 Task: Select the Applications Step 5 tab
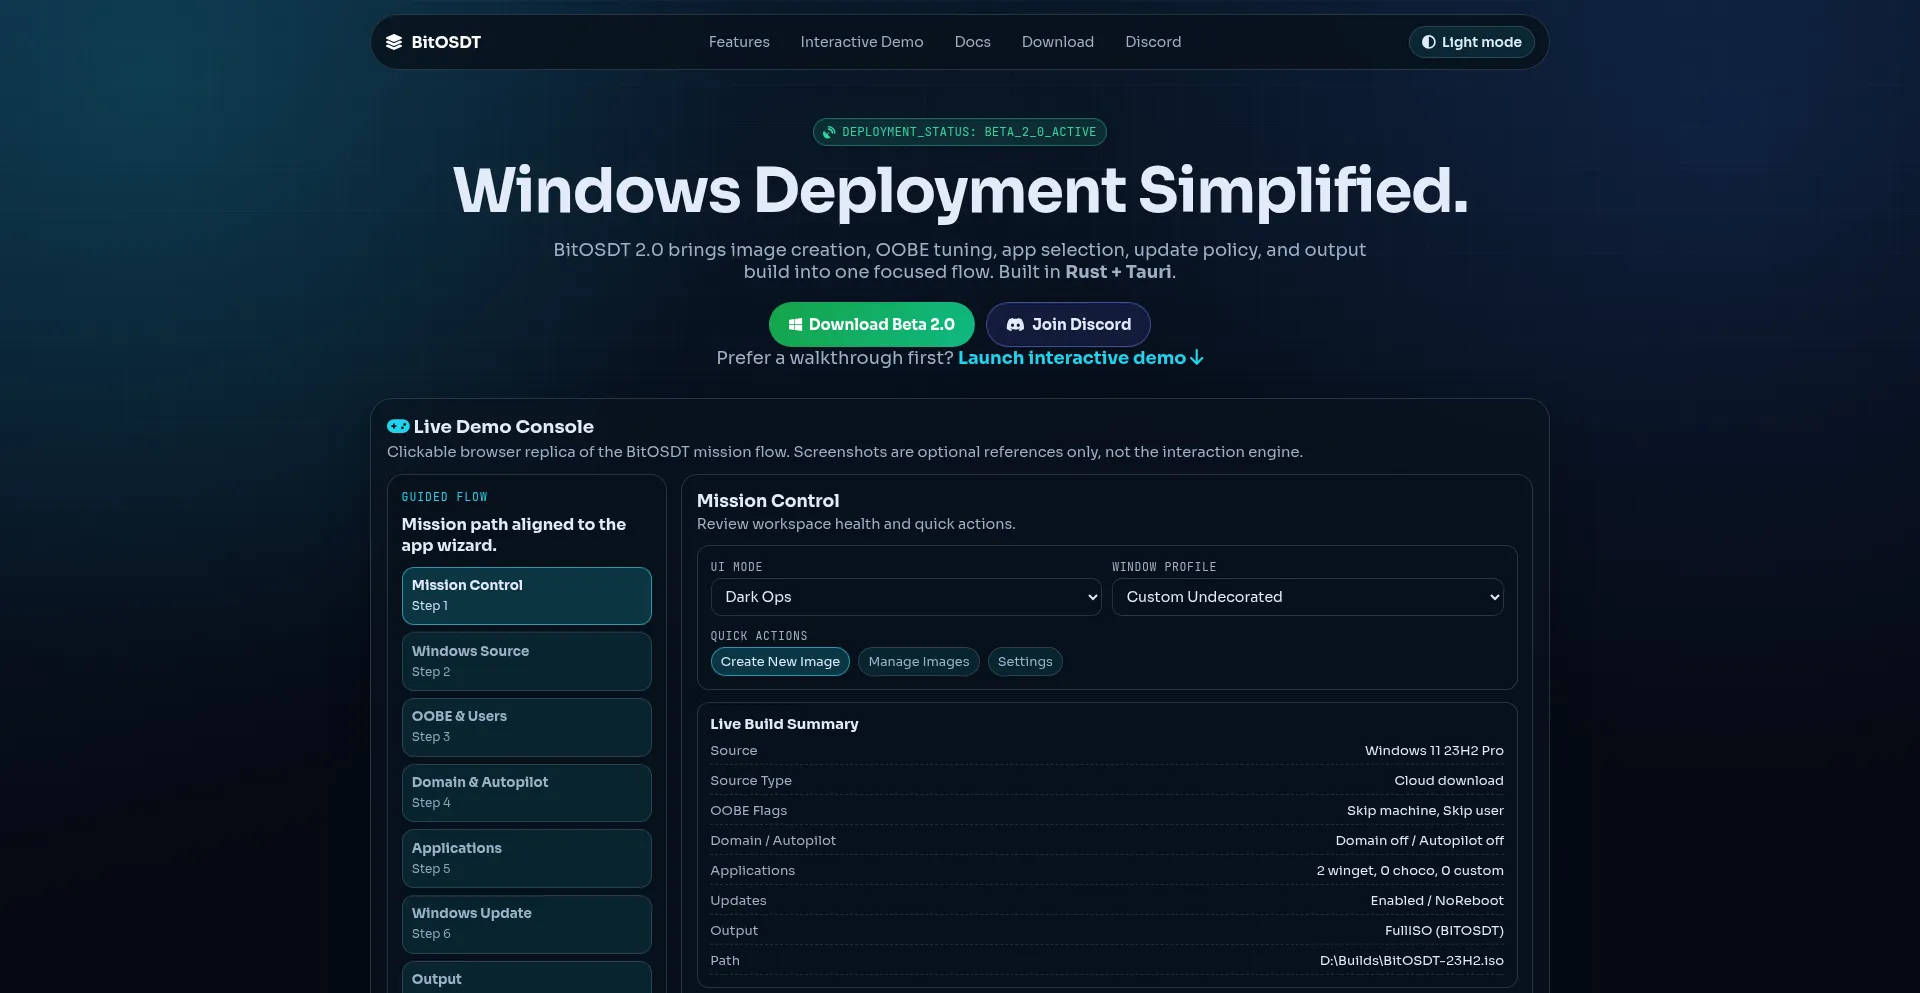coord(527,858)
